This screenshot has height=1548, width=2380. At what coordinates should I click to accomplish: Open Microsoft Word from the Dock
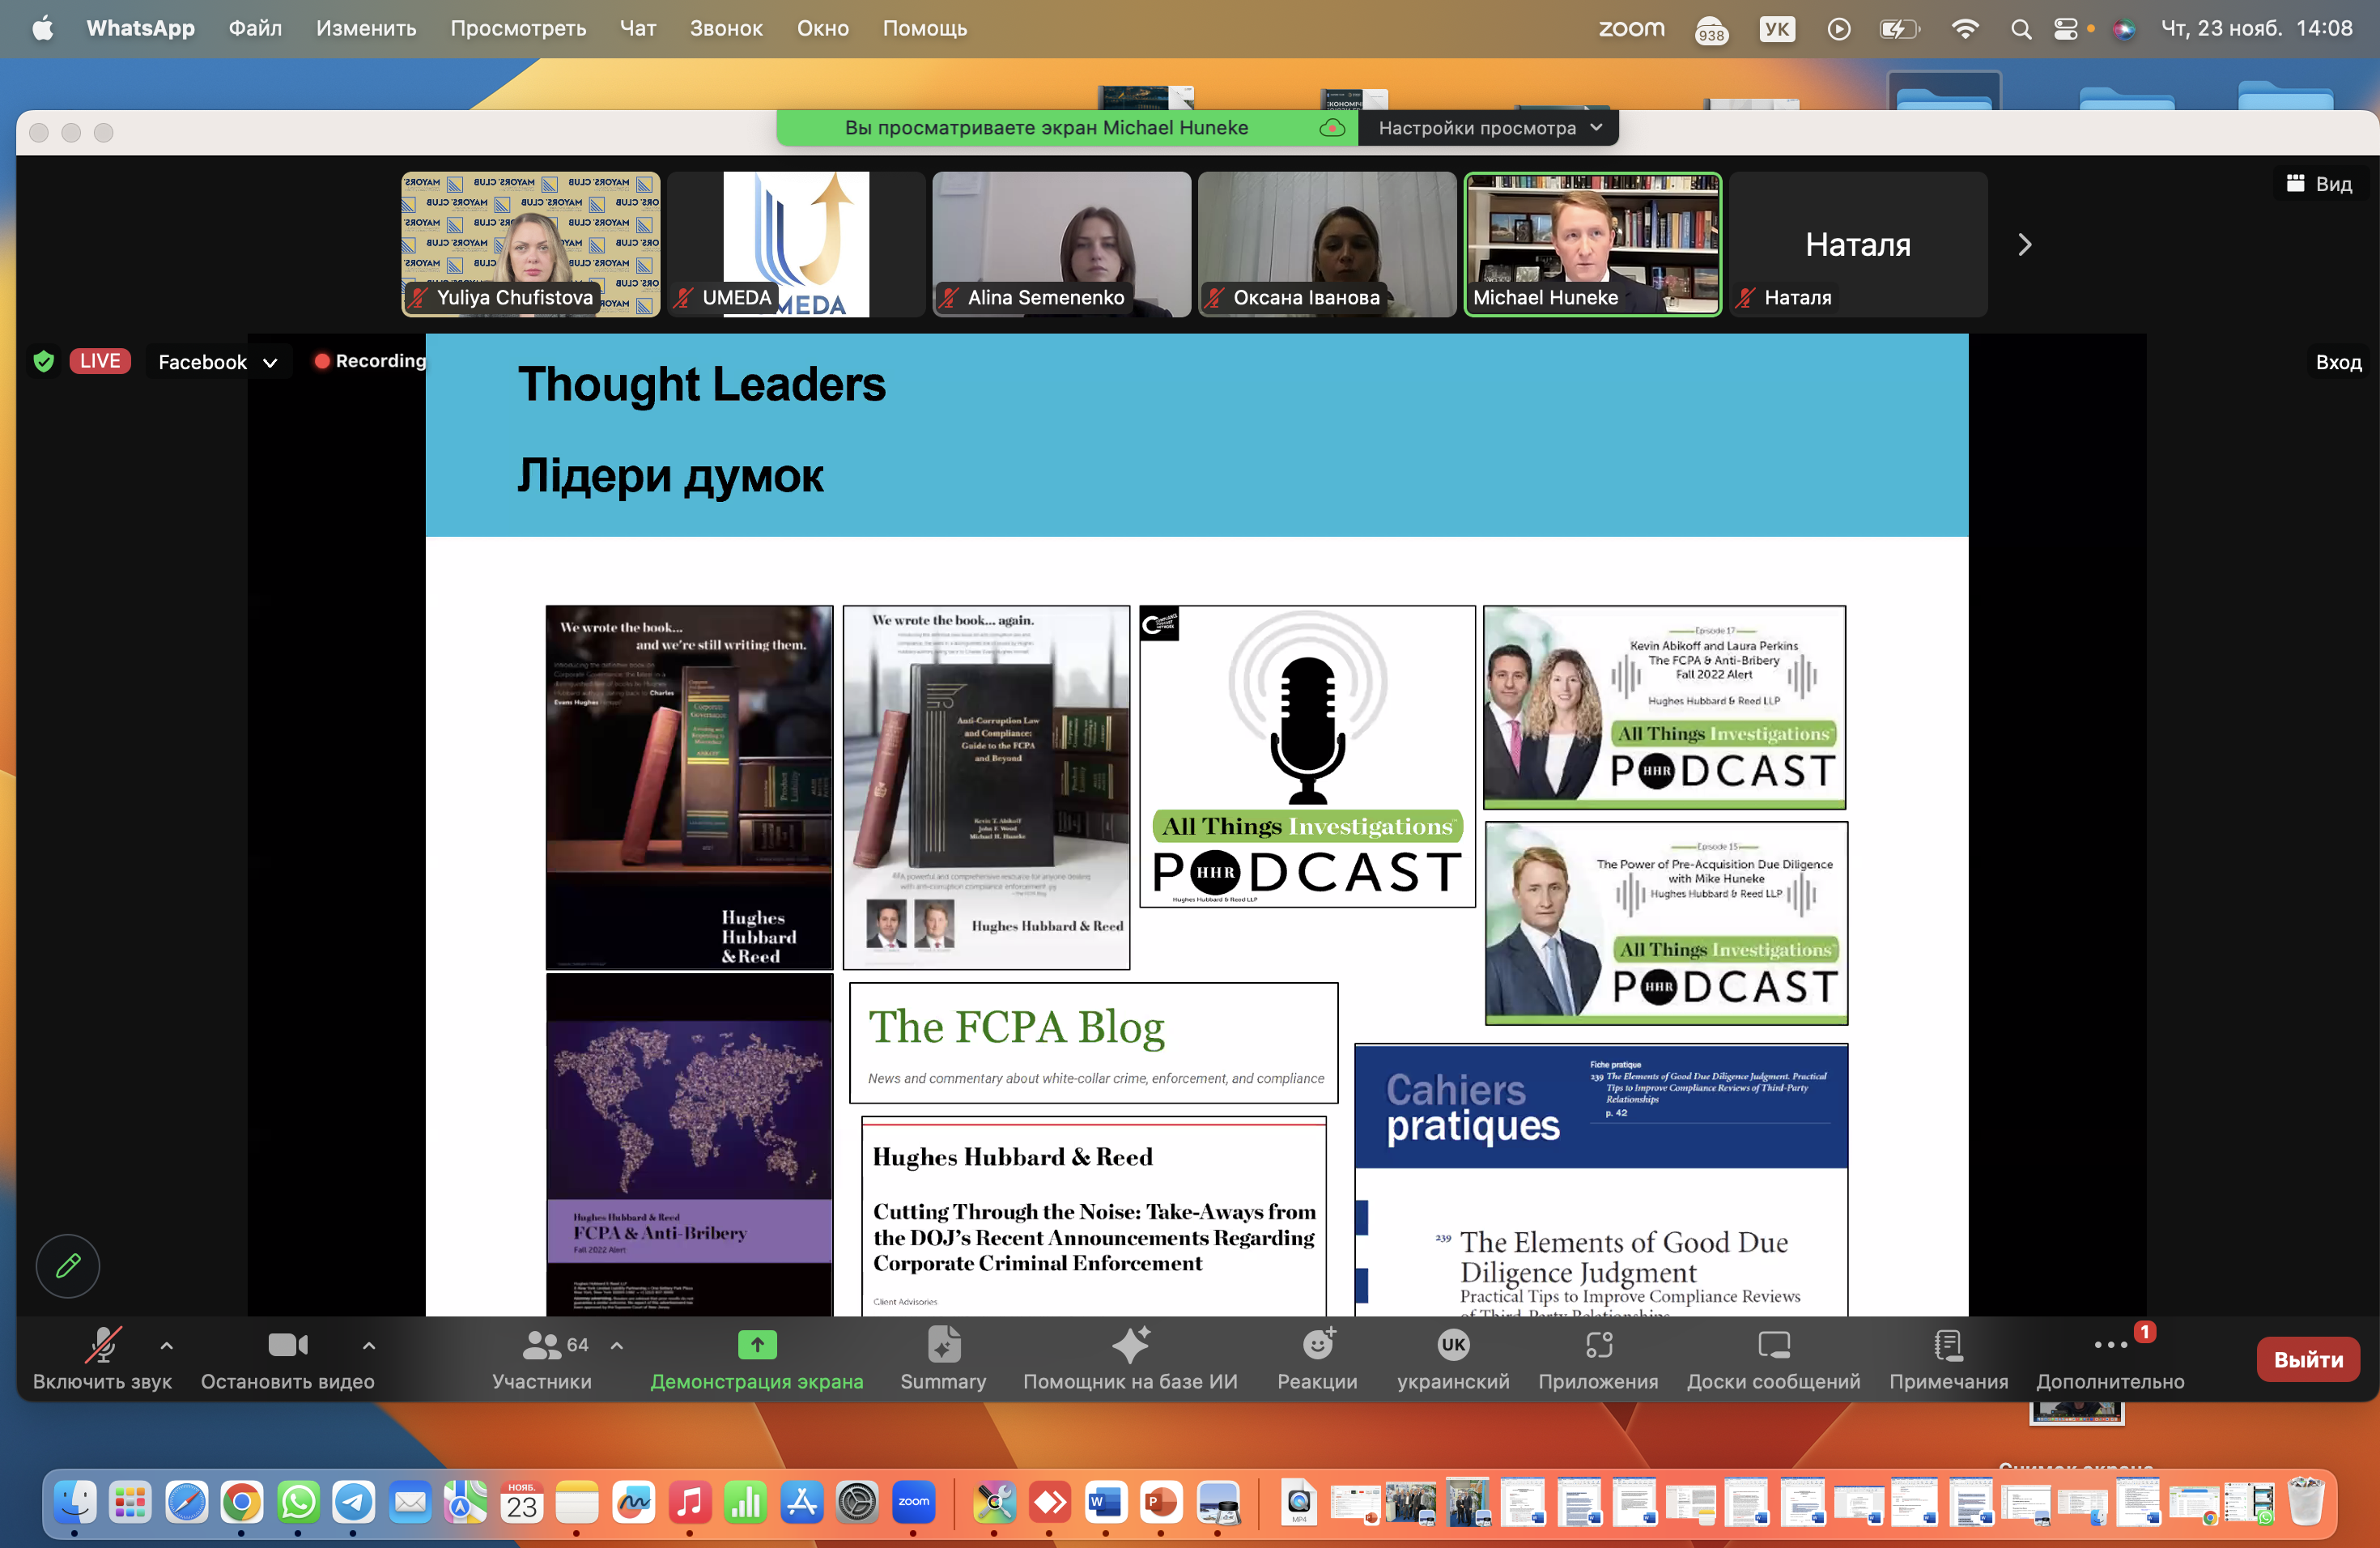[1105, 1502]
